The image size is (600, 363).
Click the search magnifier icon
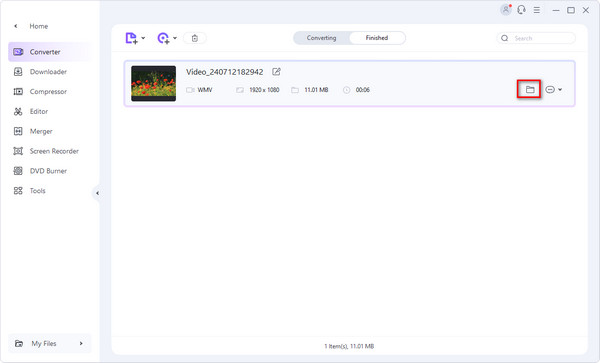505,38
